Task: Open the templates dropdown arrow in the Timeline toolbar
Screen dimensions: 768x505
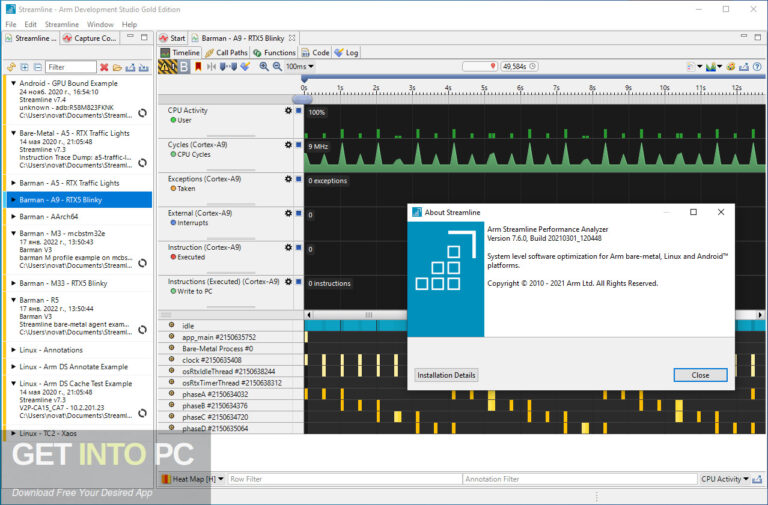Action: (699, 67)
